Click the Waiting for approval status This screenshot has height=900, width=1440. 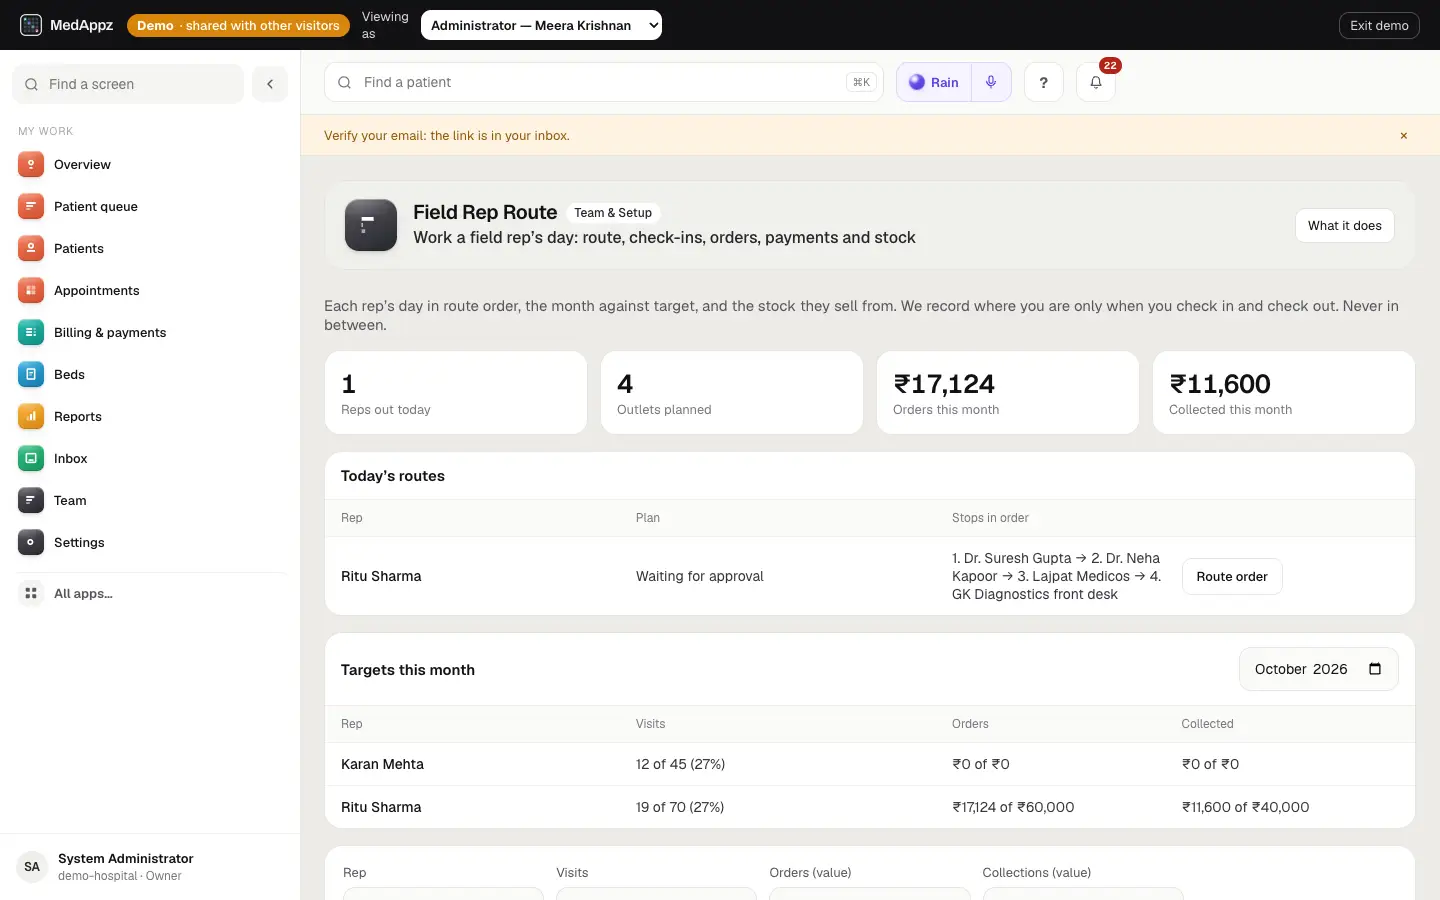tap(700, 576)
